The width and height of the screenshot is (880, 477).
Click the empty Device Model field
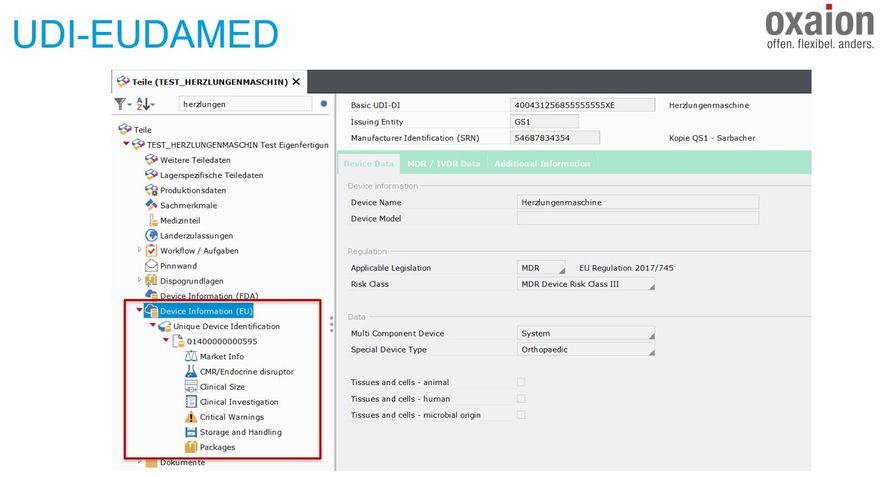pos(638,218)
